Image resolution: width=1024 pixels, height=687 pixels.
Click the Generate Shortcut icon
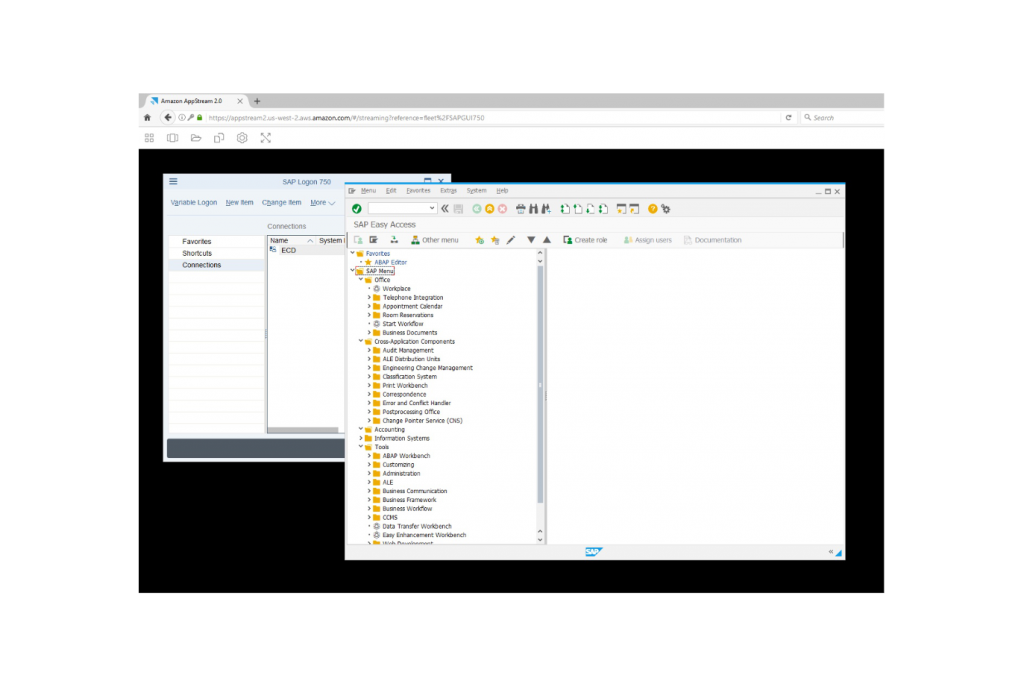(634, 209)
